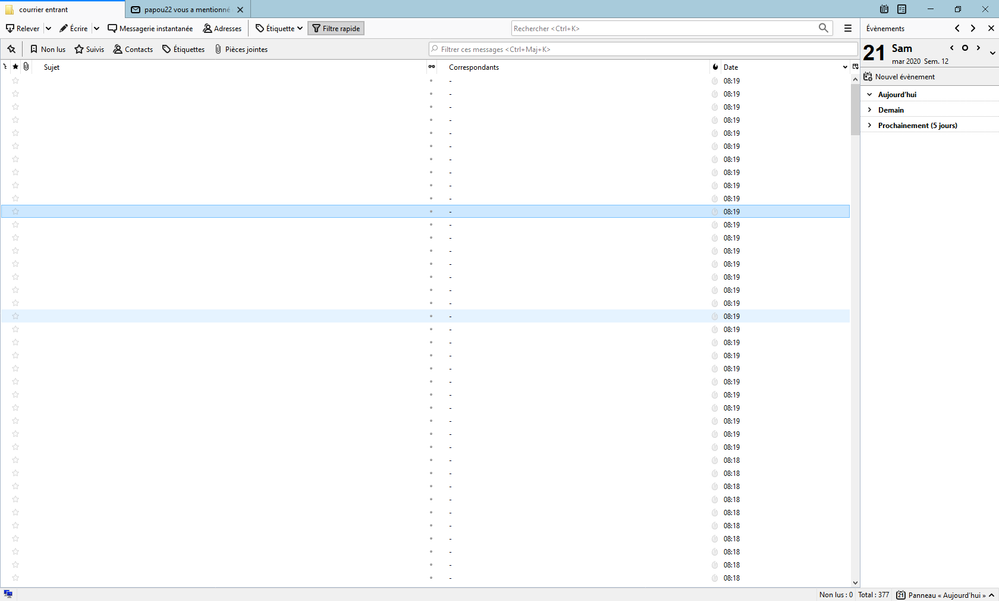Switch to the courrier entrant tab
999x601 pixels.
click(x=60, y=9)
